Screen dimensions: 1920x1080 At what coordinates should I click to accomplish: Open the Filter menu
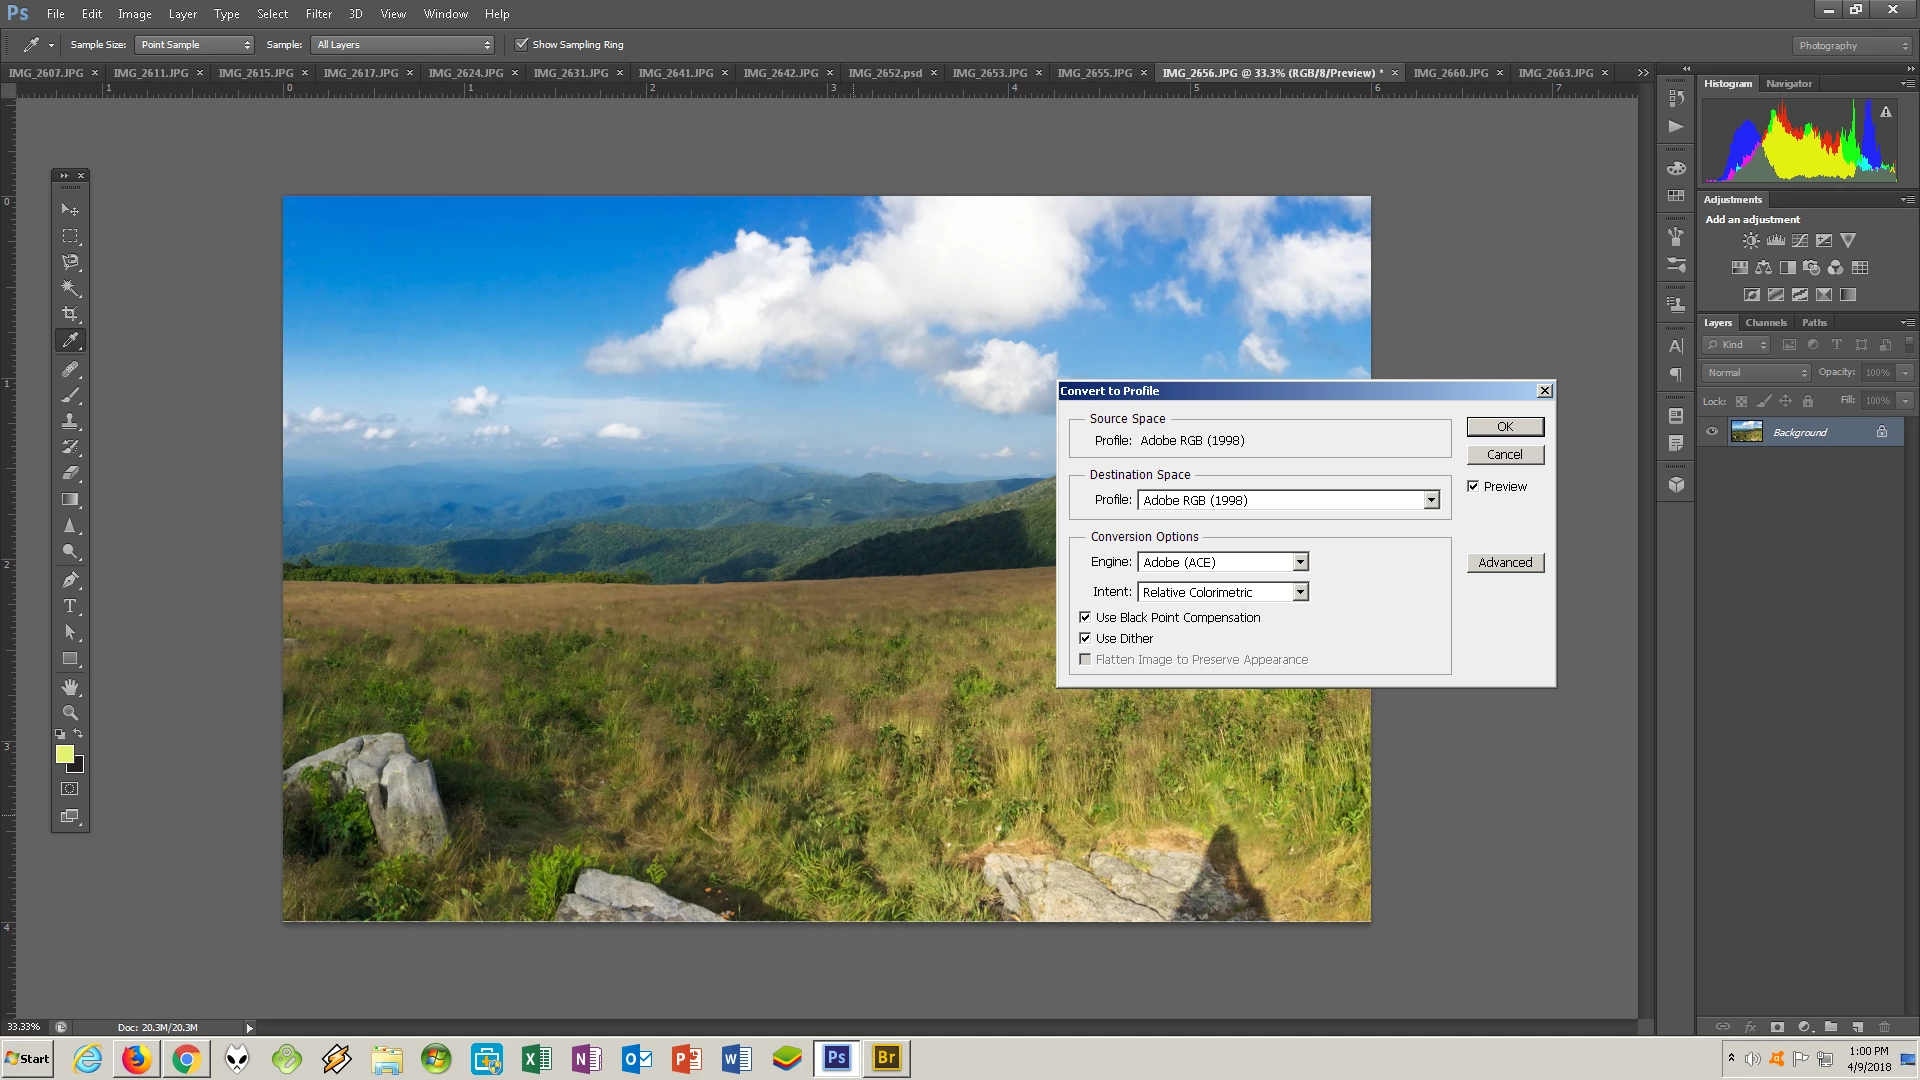coord(318,14)
